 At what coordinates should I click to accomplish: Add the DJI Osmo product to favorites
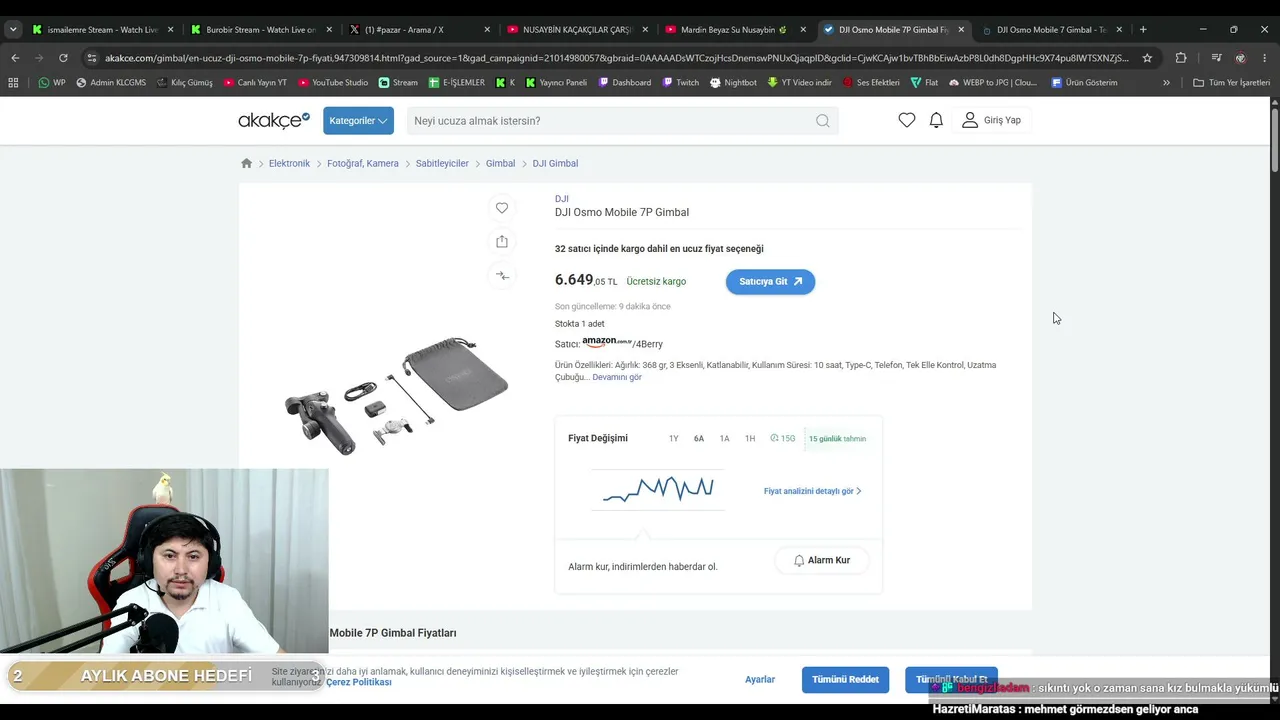coord(502,208)
